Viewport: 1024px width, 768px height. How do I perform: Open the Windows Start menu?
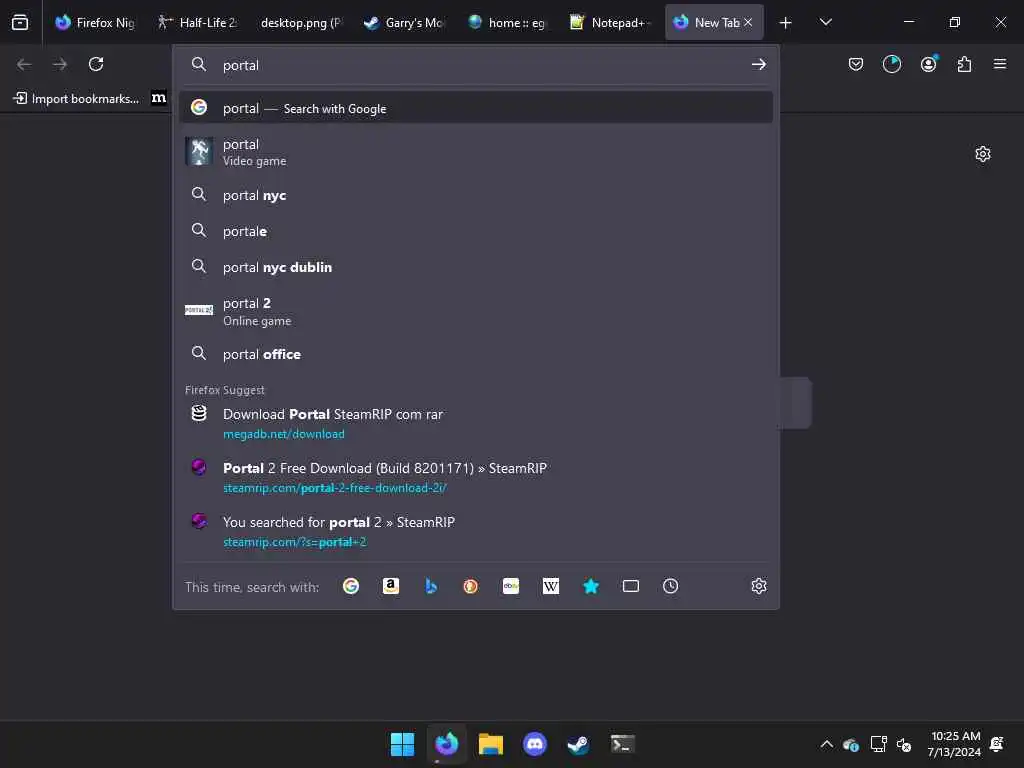402,744
